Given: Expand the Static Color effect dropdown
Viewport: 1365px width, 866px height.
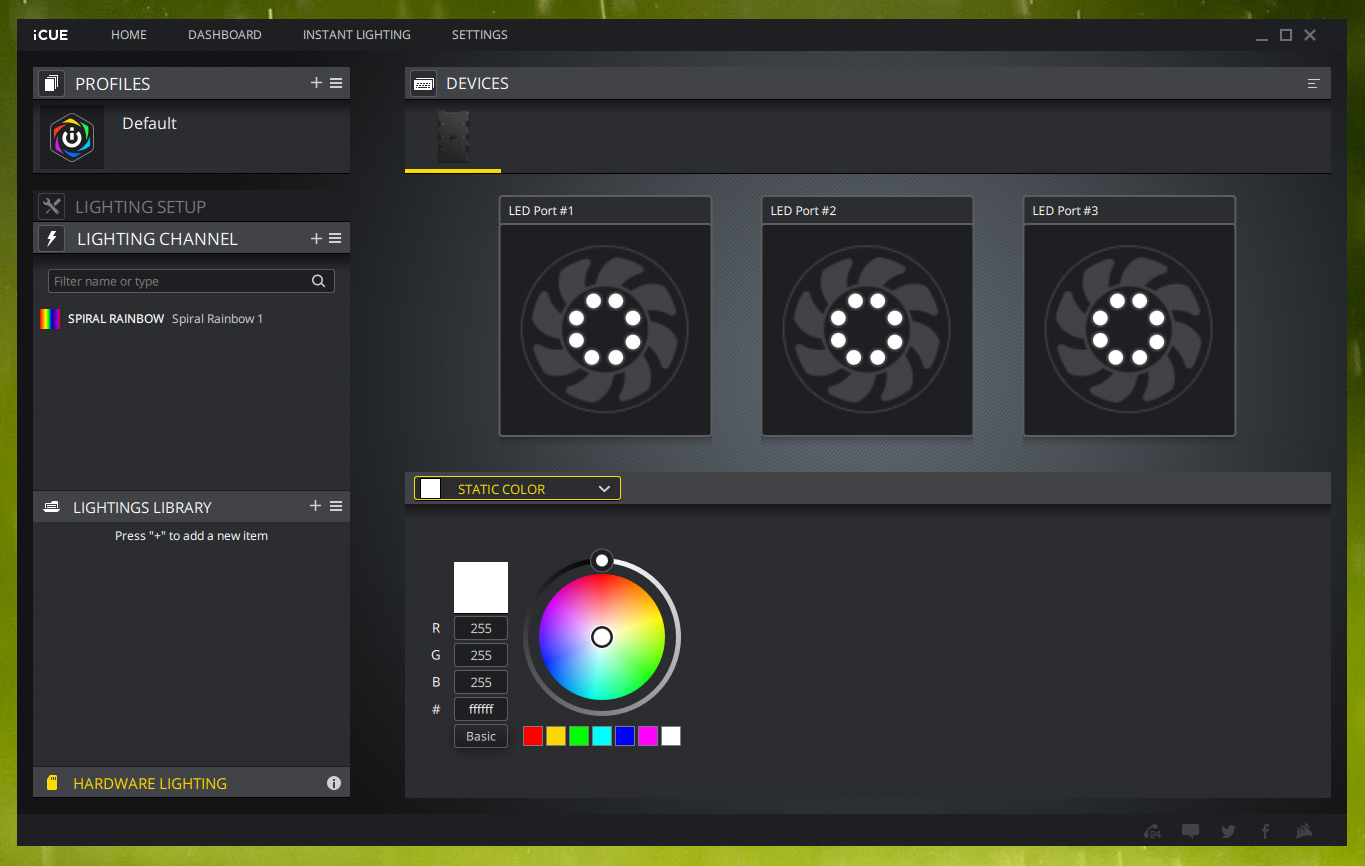Looking at the screenshot, I should pyautogui.click(x=518, y=488).
